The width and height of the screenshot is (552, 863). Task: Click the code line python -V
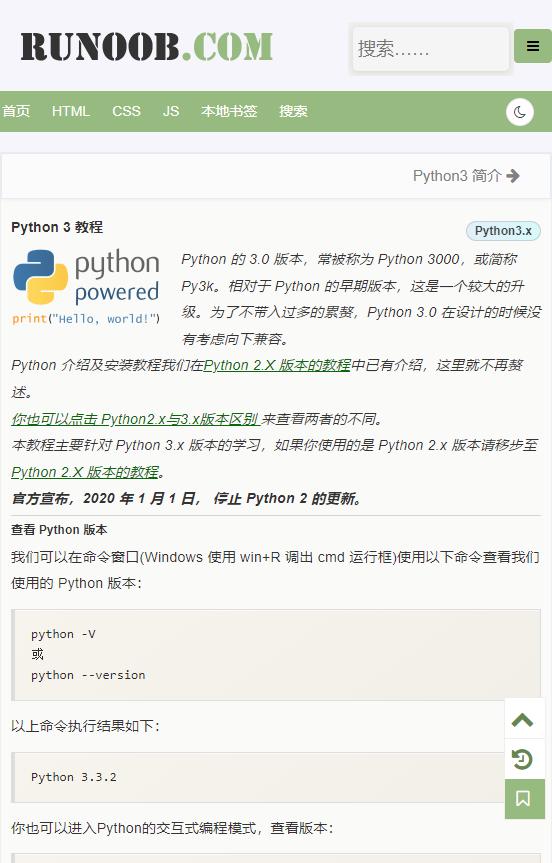[x=63, y=634]
